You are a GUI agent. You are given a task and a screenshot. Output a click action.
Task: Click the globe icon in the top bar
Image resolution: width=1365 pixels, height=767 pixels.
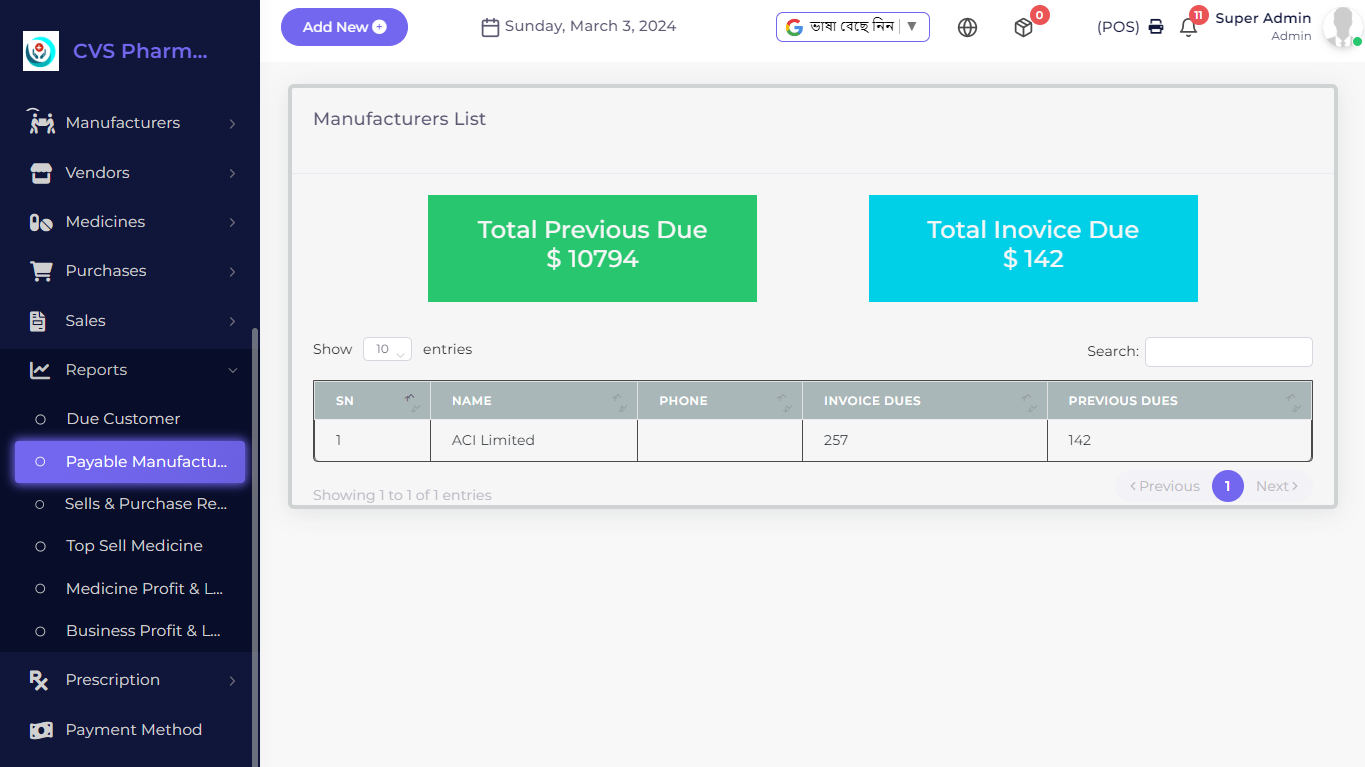(x=967, y=28)
